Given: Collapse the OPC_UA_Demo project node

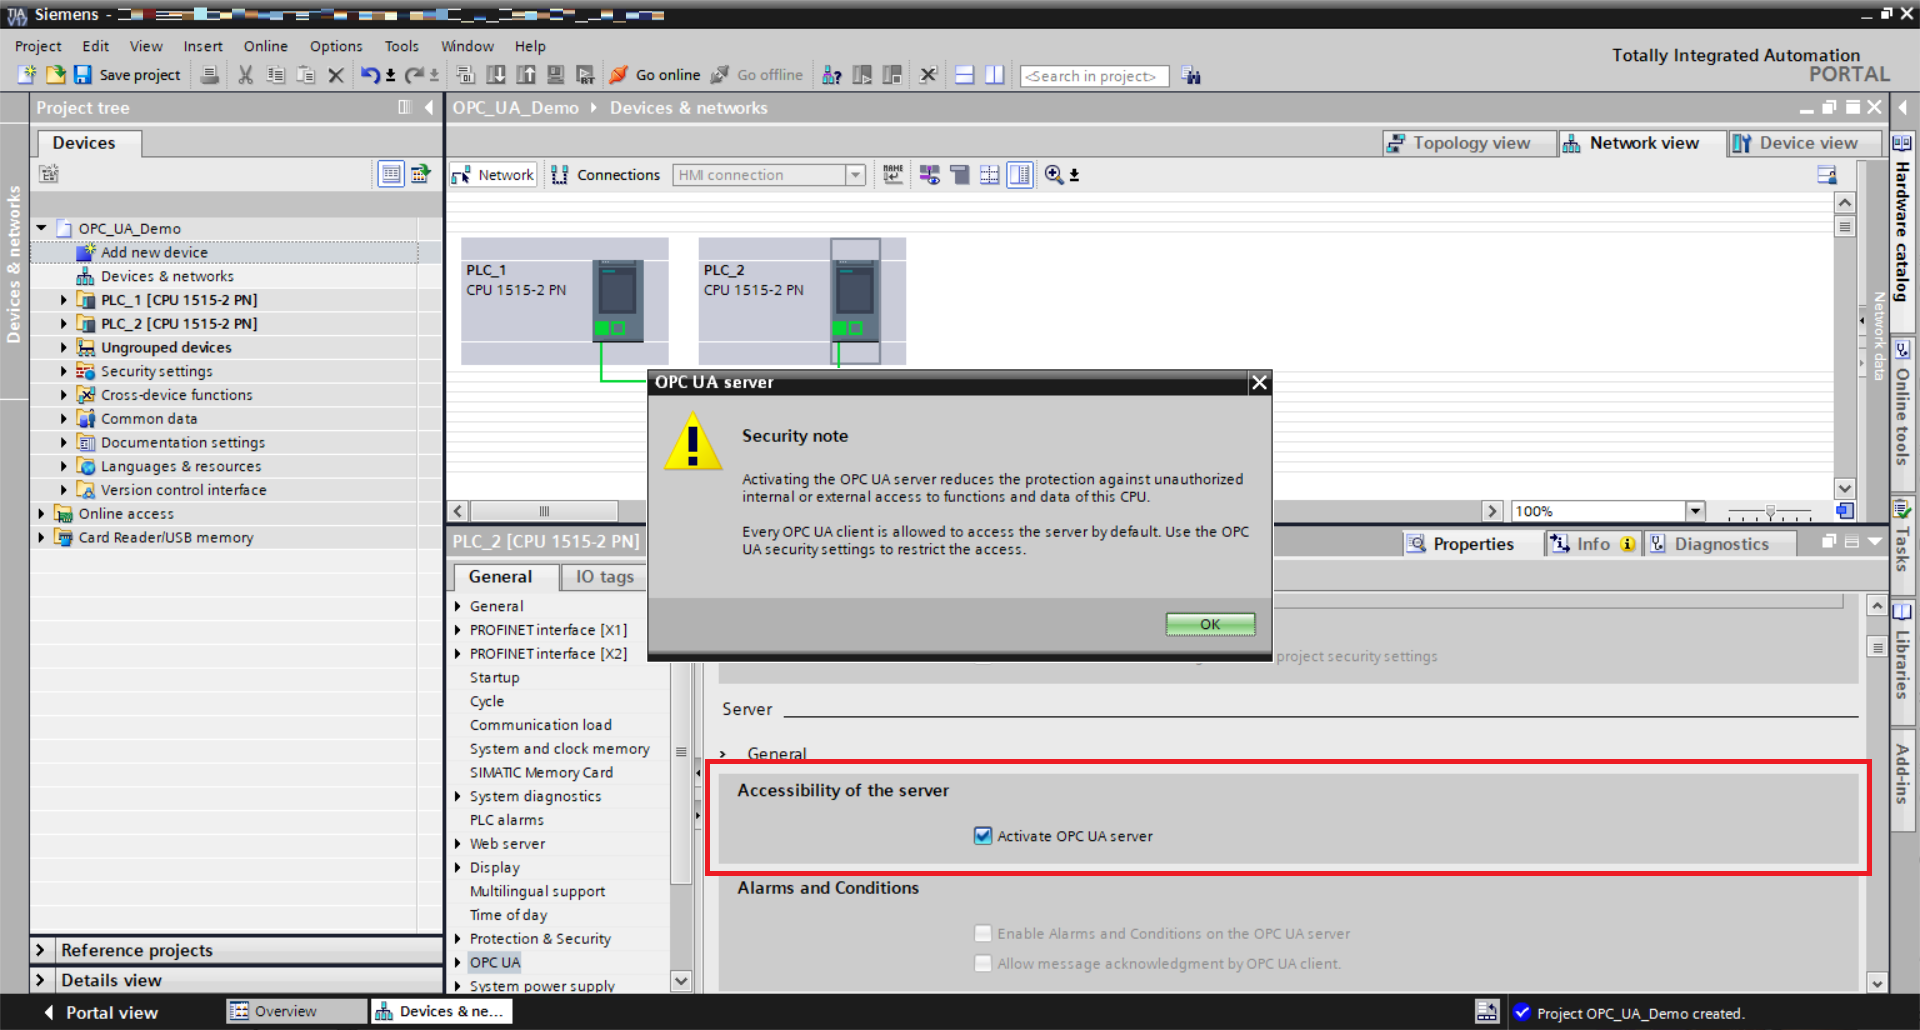Looking at the screenshot, I should (41, 228).
